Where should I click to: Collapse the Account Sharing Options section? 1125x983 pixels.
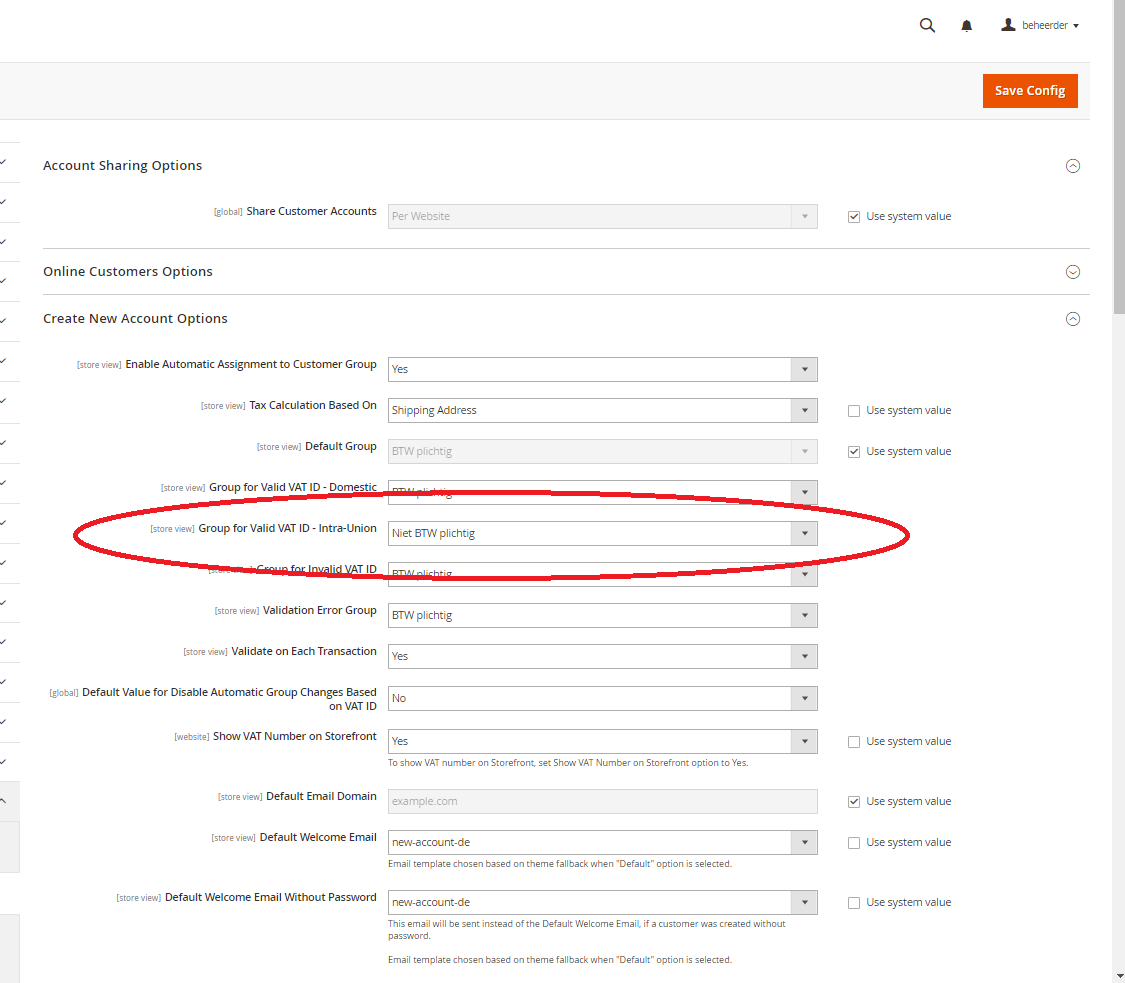(1074, 166)
